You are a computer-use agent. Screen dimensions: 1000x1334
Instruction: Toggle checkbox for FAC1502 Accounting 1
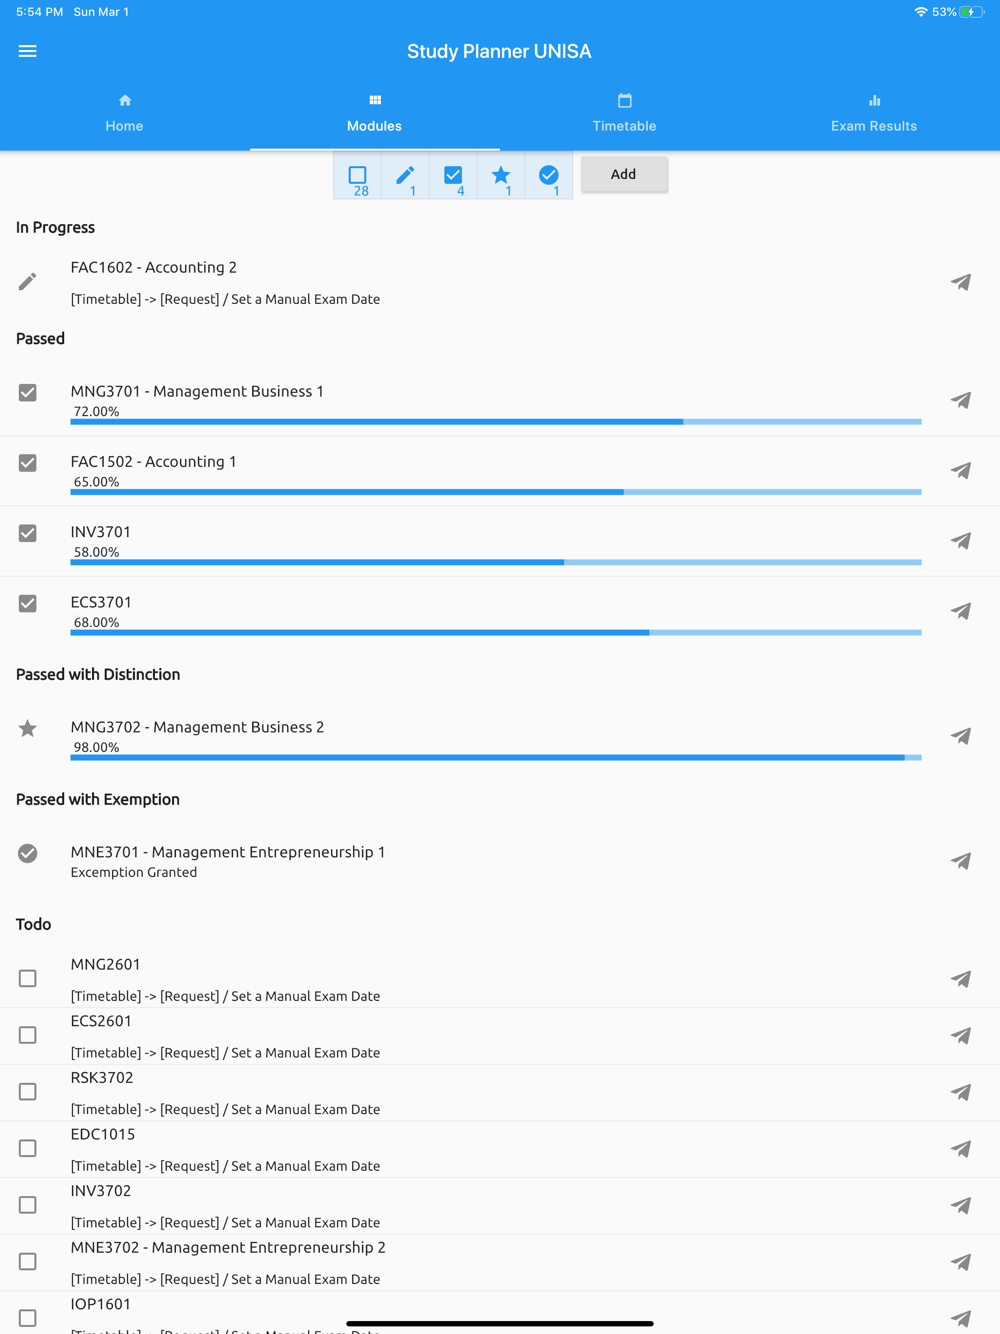(x=28, y=463)
